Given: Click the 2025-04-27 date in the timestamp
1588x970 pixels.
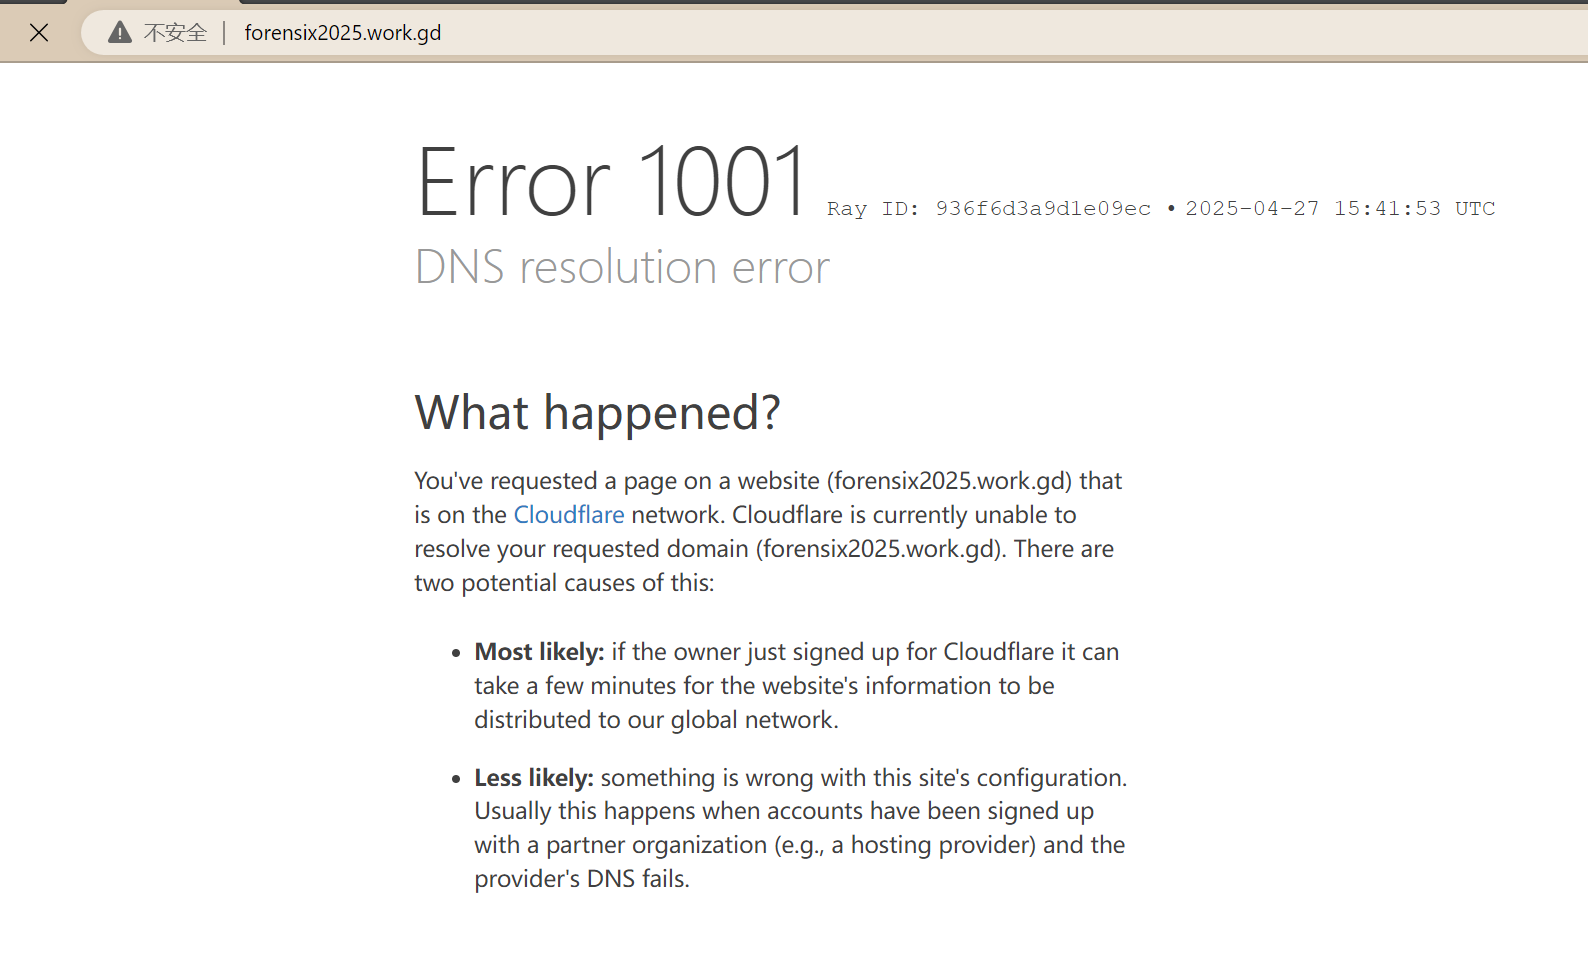Looking at the screenshot, I should [1252, 209].
